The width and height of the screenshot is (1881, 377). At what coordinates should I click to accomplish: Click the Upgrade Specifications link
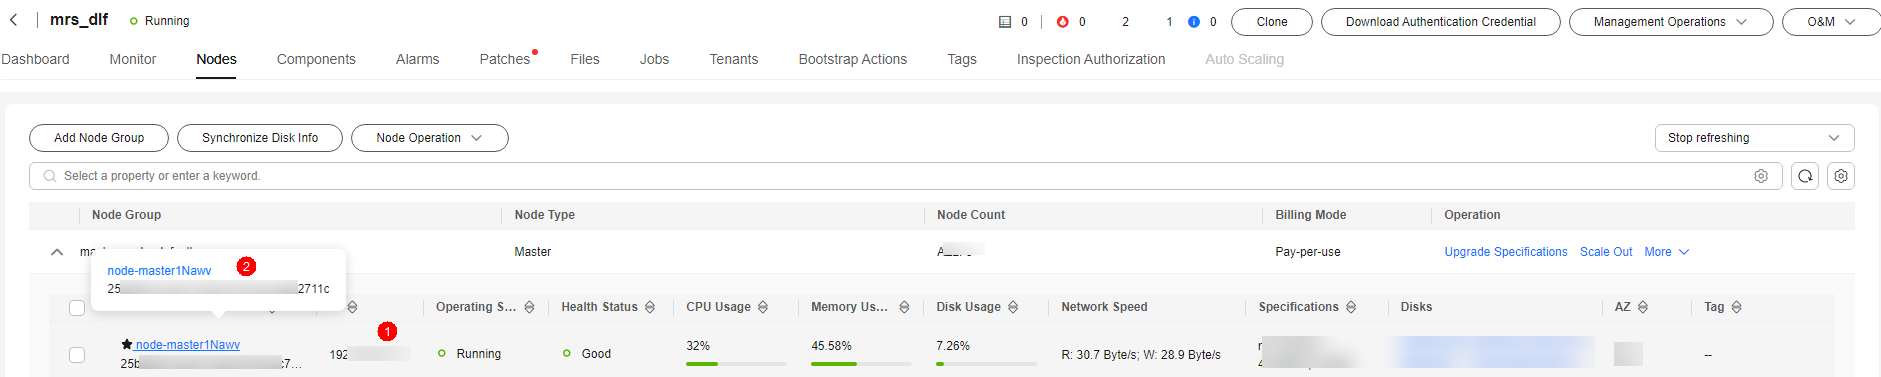tap(1506, 252)
